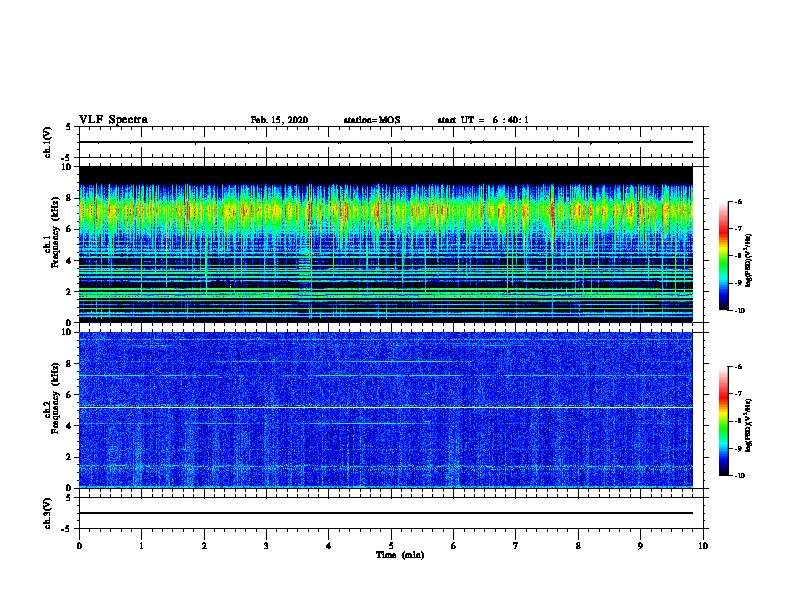Click the ch.1 voltage waveform strip
Viewport: 792px width, 612px height.
tap(386, 142)
